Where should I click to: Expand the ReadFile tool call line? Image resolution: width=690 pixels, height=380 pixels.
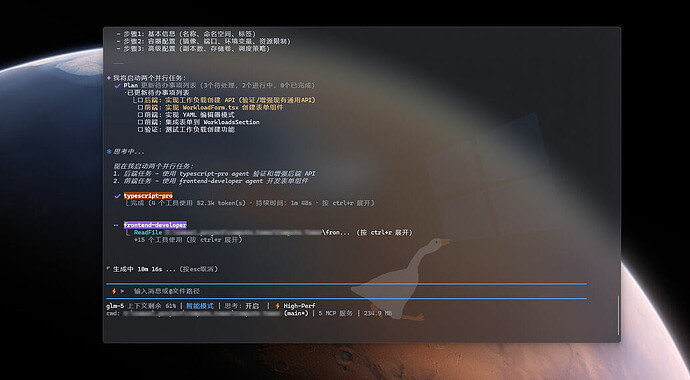coord(273,233)
